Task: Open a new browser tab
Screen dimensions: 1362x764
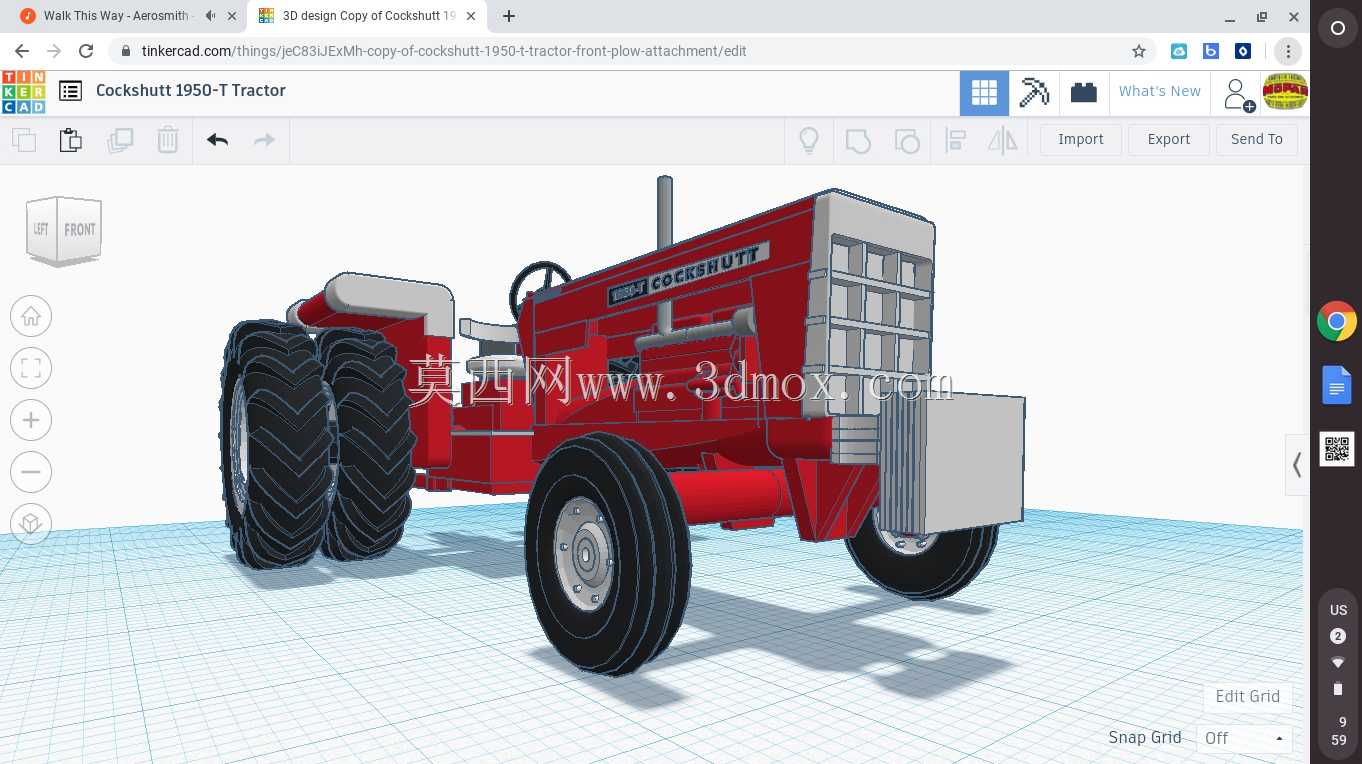Action: point(509,16)
